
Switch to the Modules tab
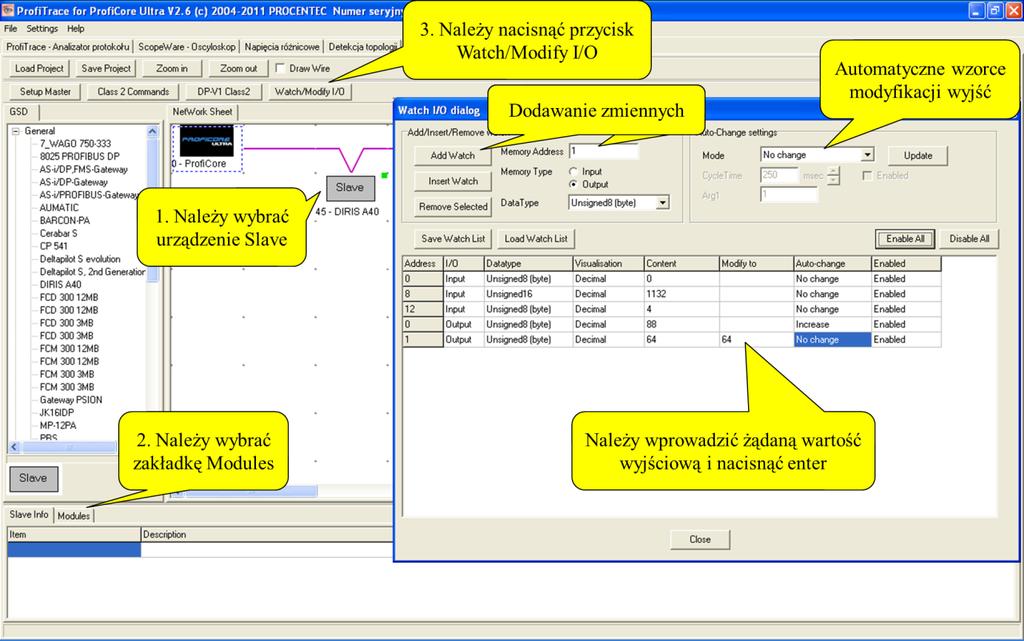pyautogui.click(x=74, y=516)
